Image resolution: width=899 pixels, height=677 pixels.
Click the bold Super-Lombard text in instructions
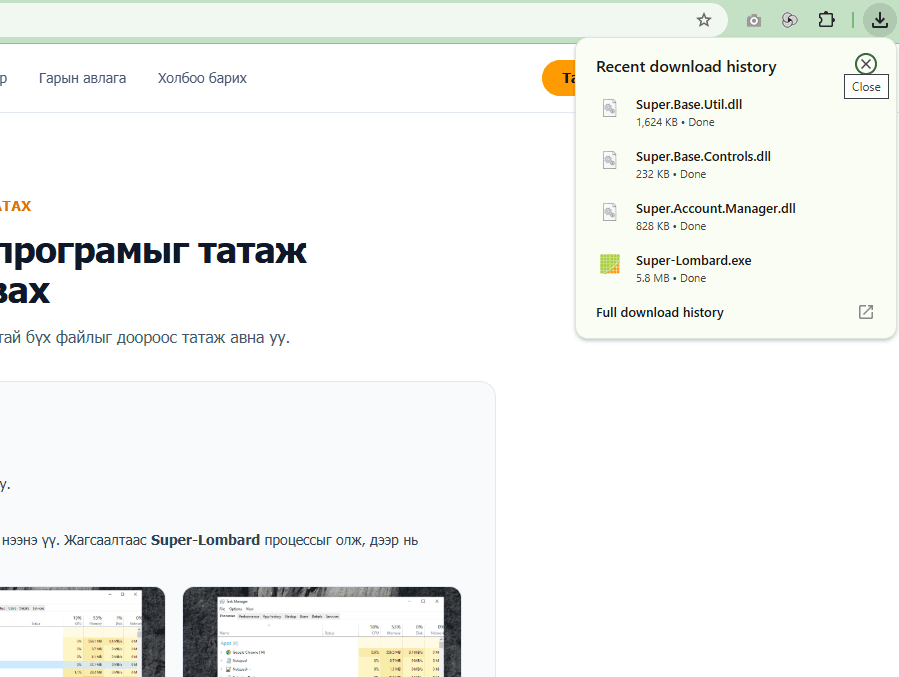(x=205, y=540)
